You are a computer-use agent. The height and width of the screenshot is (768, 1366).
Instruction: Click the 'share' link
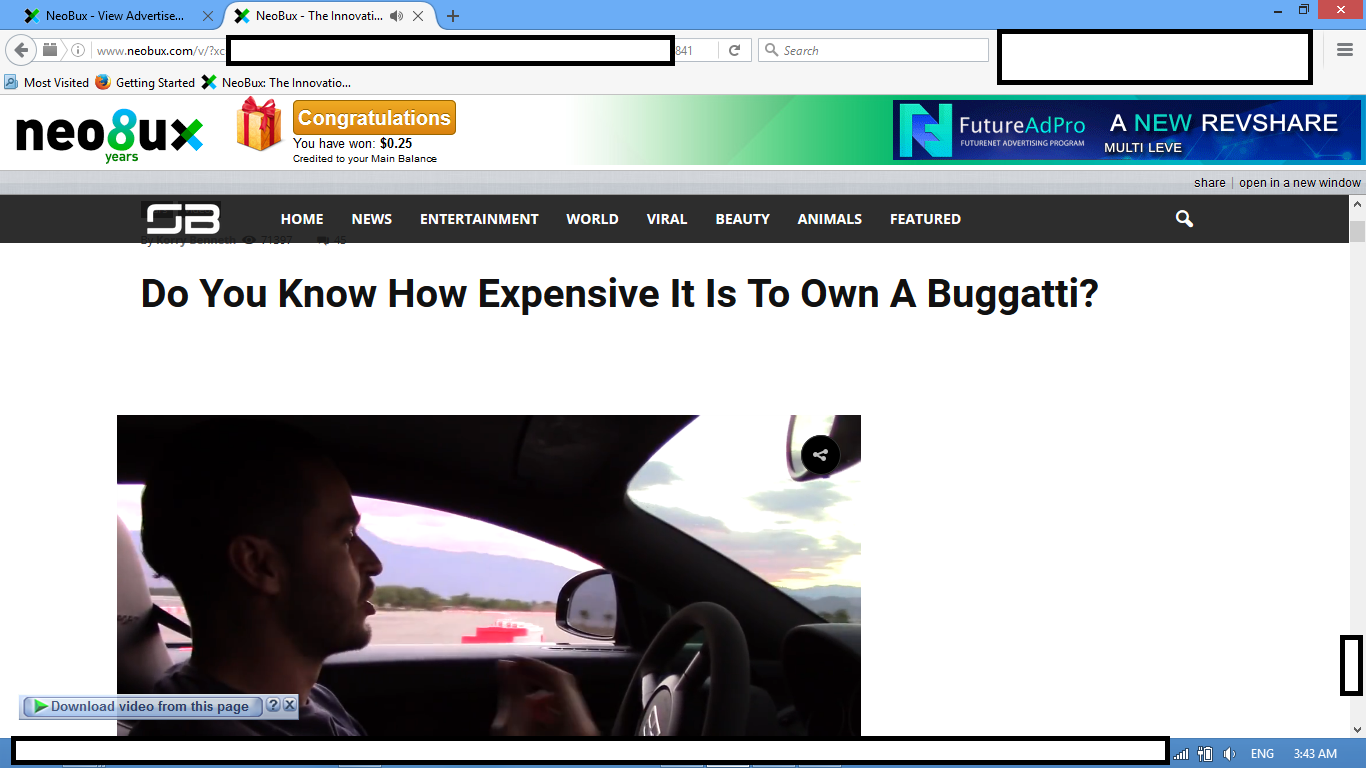1210,183
